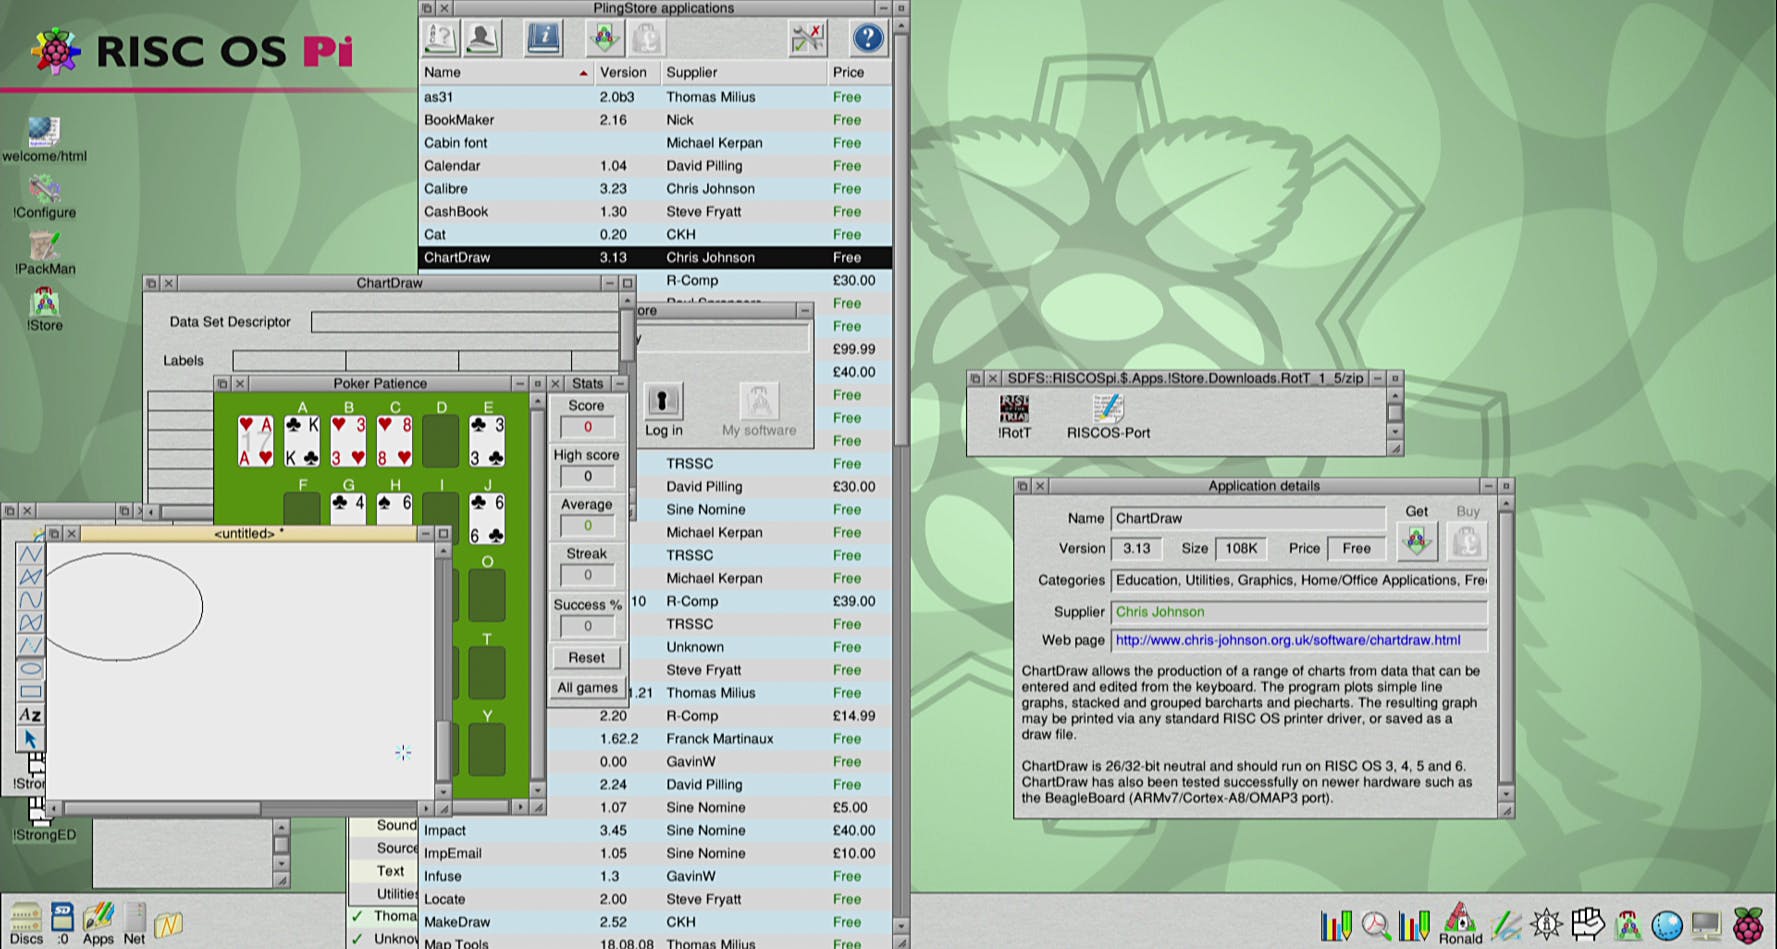Click the PlingStore window vertical scrollbar
The width and height of the screenshot is (1777, 949).
[900, 240]
